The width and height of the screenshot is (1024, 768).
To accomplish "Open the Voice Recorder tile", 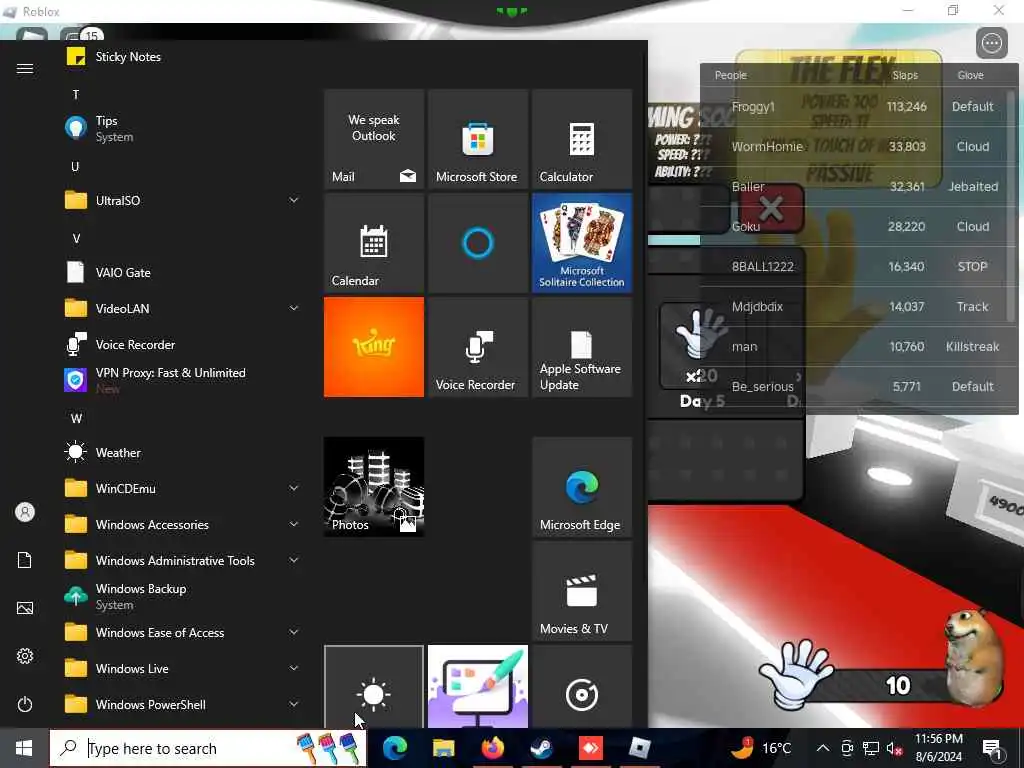I will click(477, 347).
